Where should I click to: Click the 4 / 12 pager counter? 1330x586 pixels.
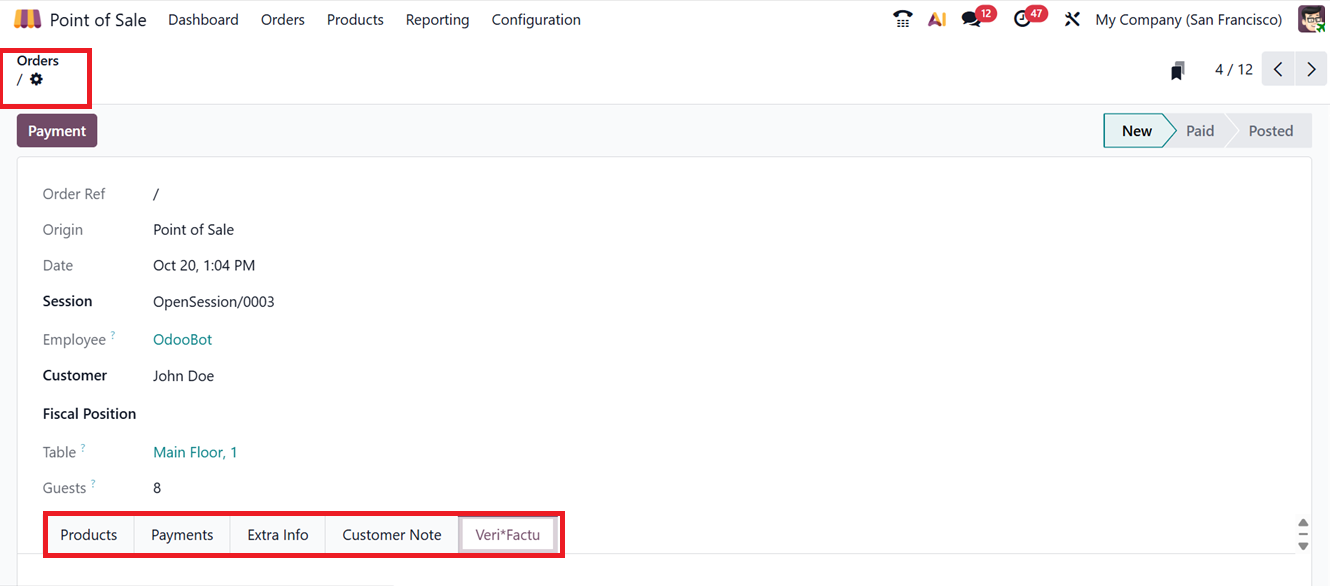coord(1233,70)
